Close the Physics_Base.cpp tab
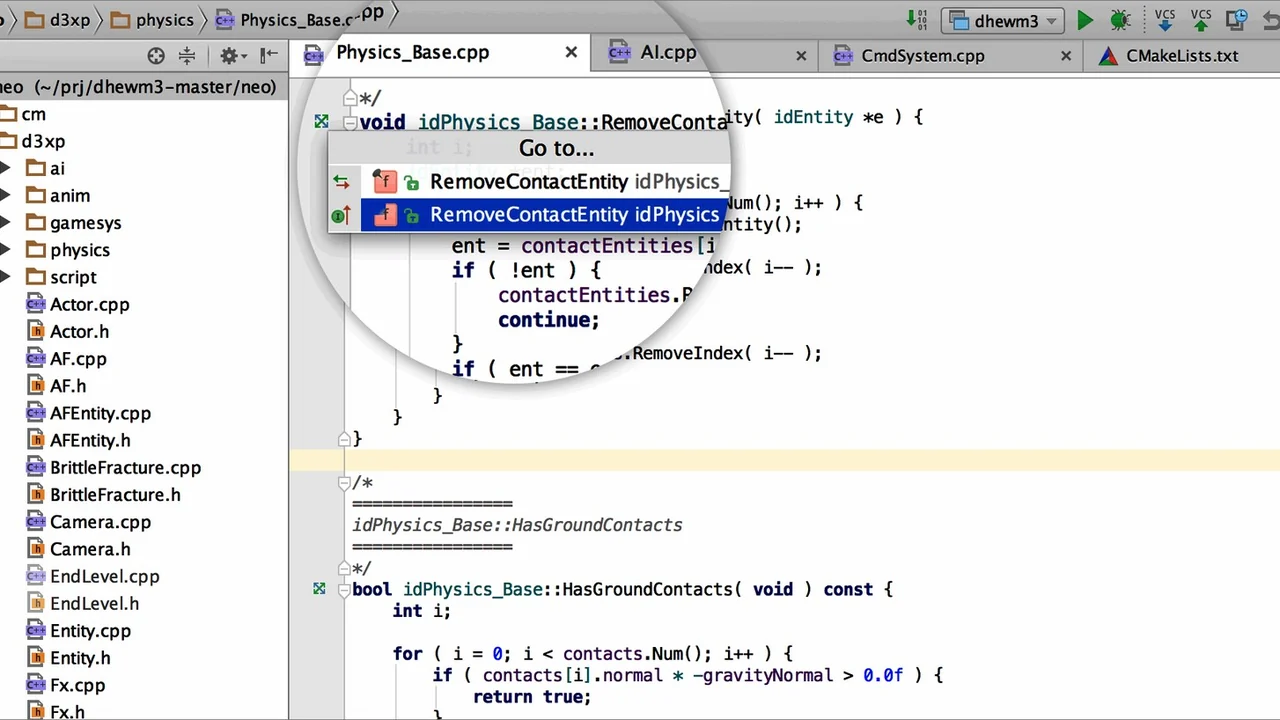The image size is (1280, 720). tap(571, 52)
